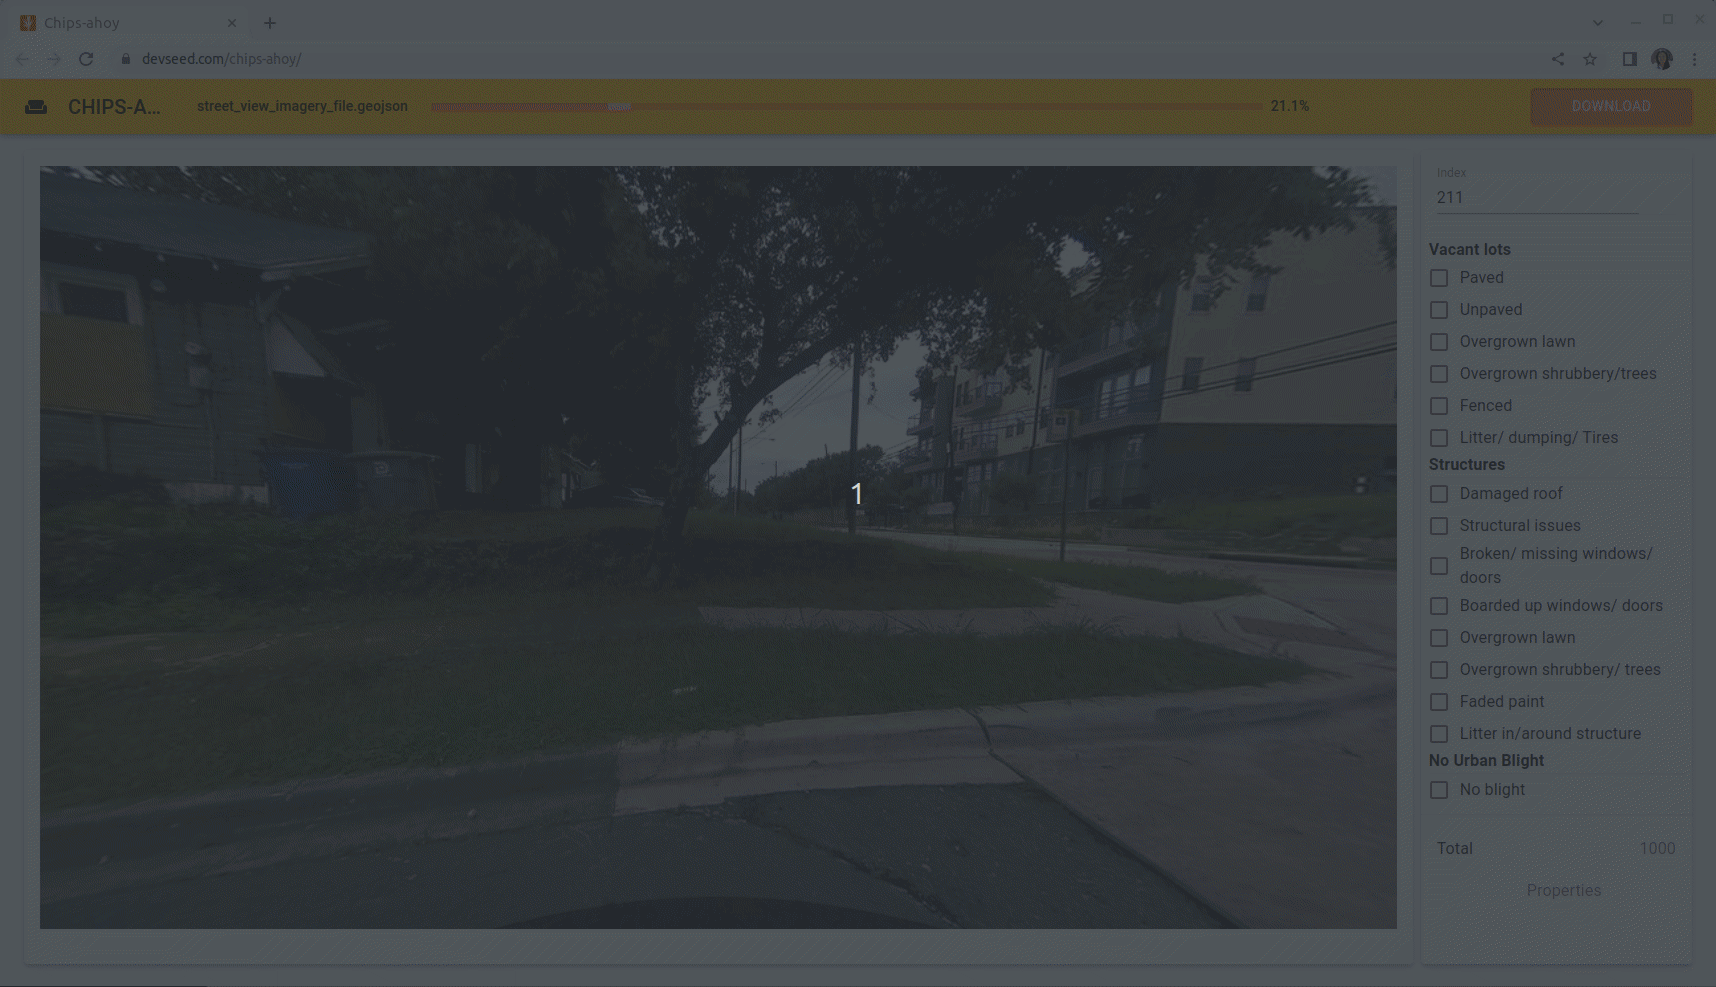This screenshot has height=987, width=1716.
Task: Open Chrome three-dot menu
Action: coord(1694,59)
